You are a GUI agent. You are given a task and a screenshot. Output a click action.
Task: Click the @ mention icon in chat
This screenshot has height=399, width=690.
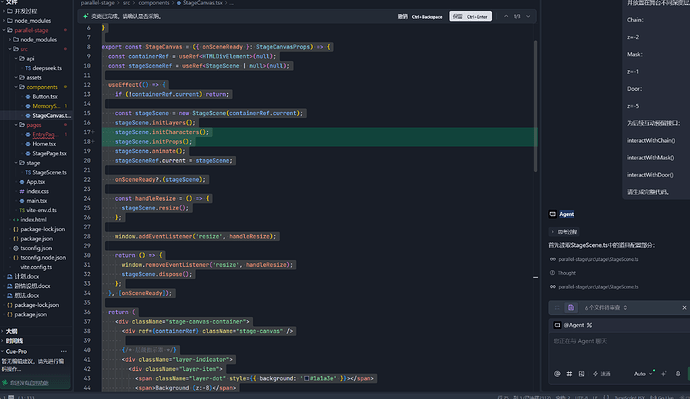tap(557, 373)
